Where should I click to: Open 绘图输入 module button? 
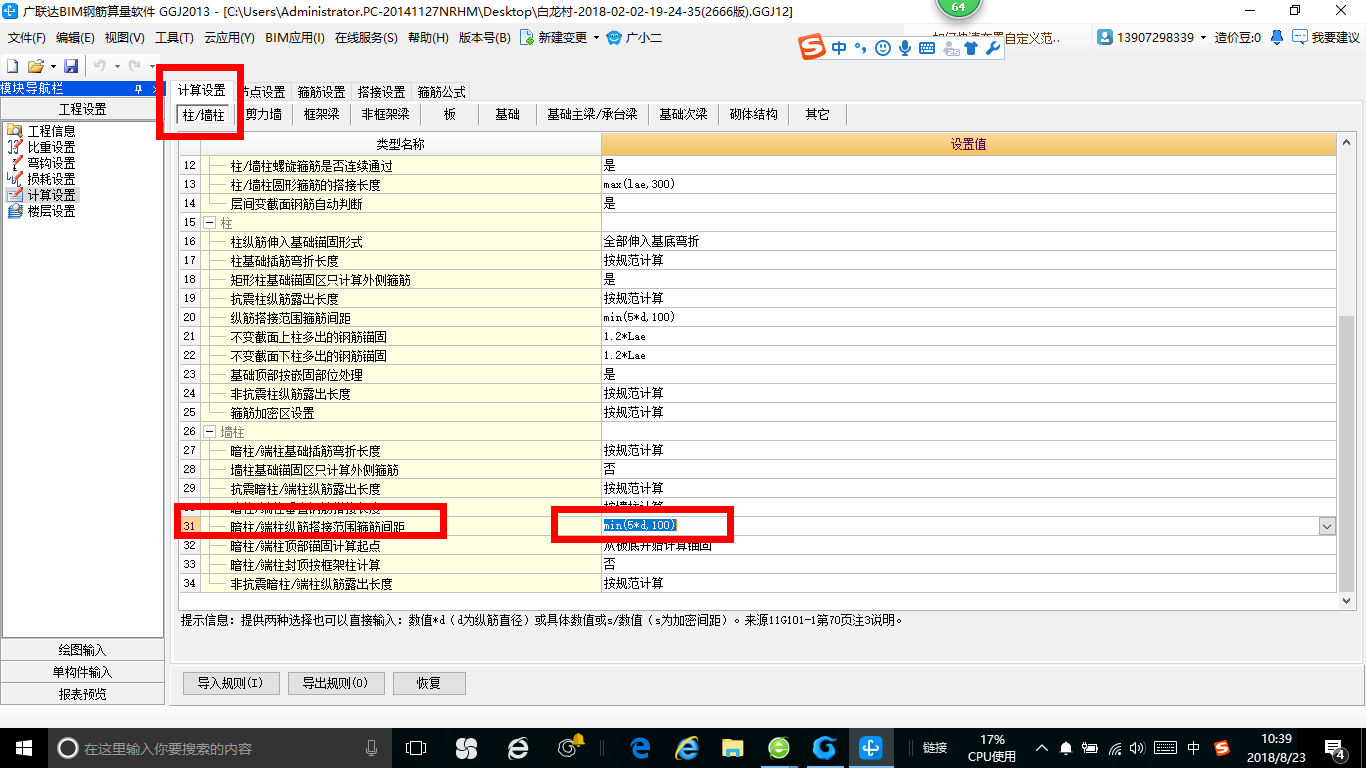tap(83, 650)
